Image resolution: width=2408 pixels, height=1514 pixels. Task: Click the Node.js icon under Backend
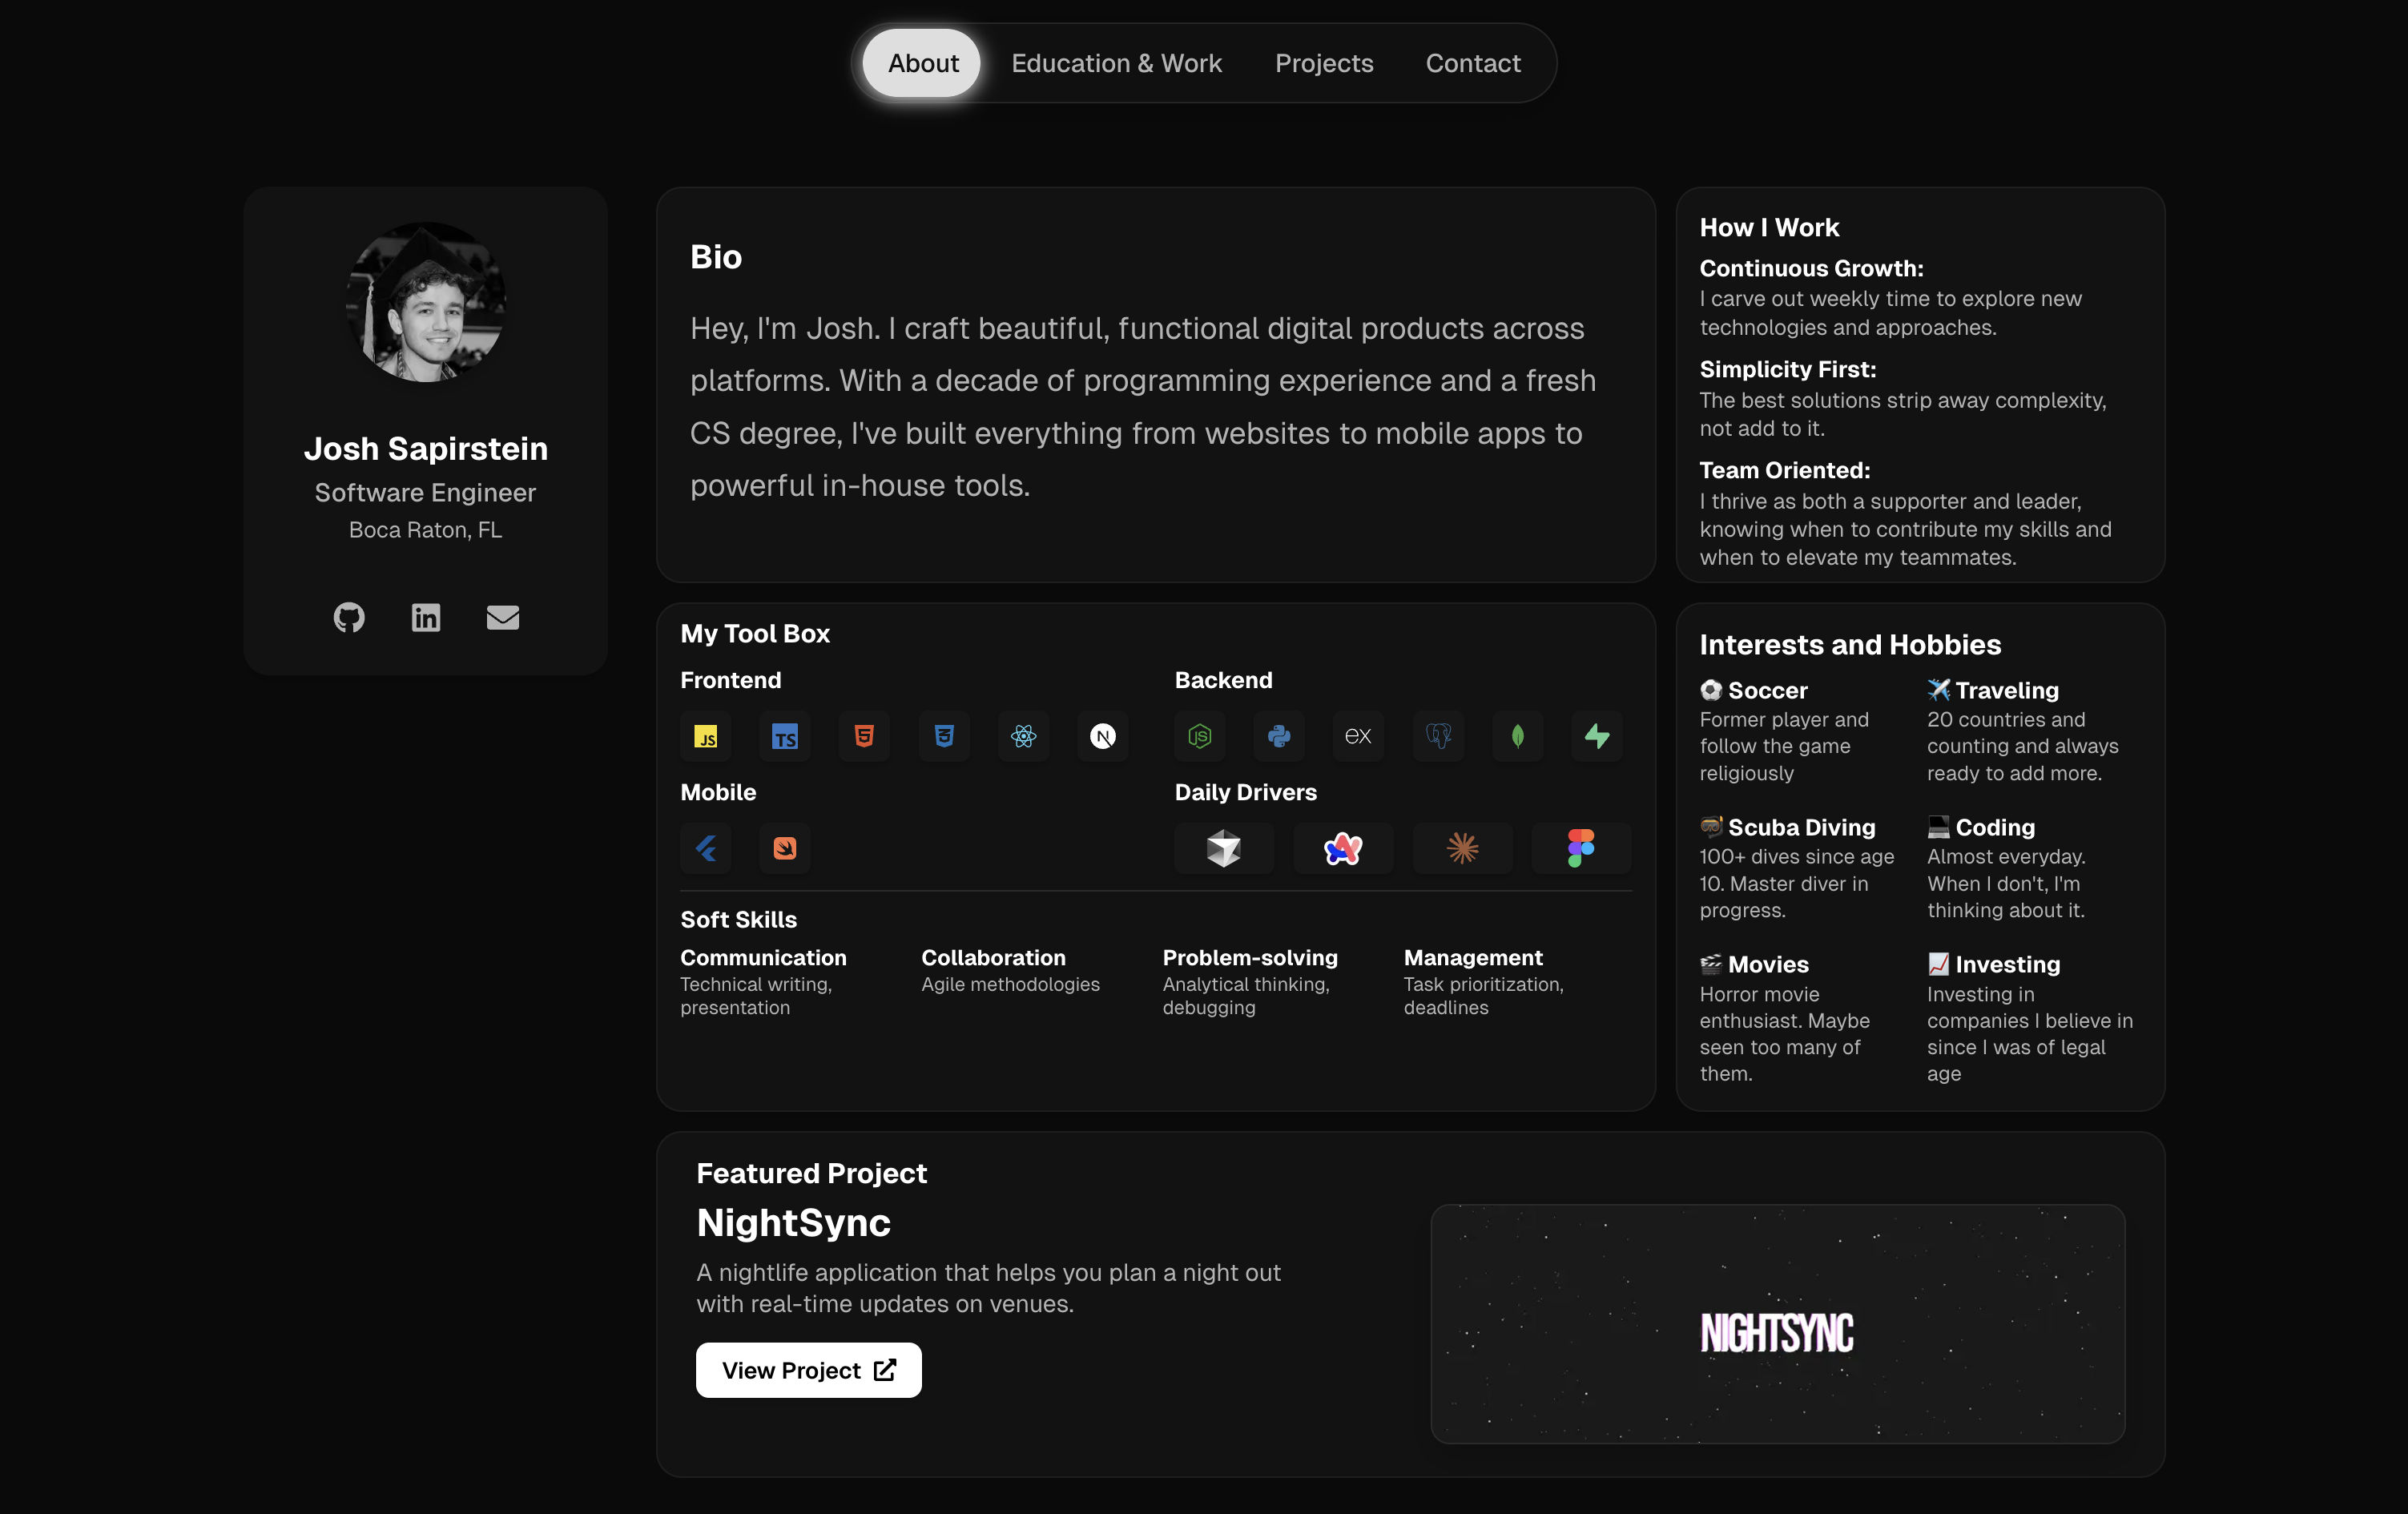[x=1200, y=737]
